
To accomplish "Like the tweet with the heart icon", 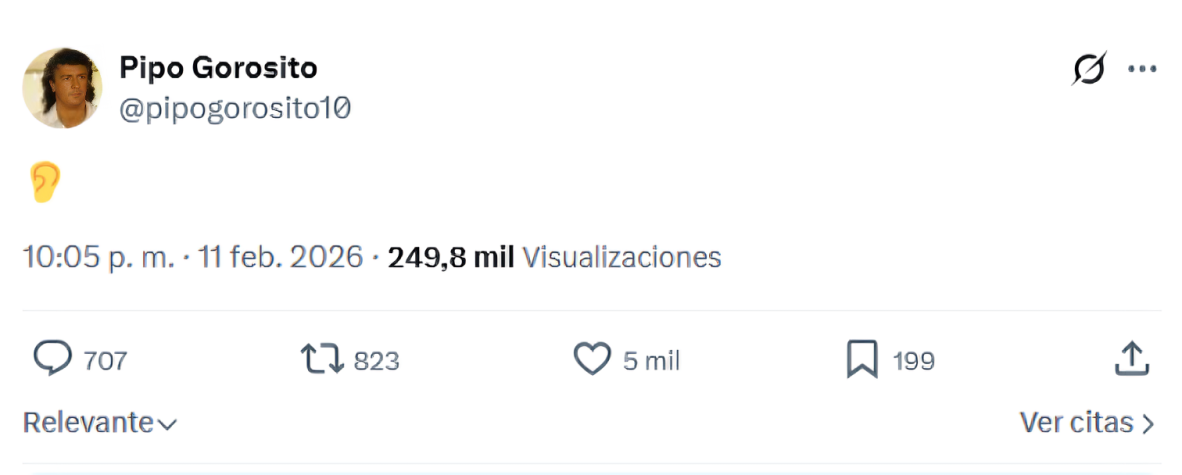I will pyautogui.click(x=592, y=359).
